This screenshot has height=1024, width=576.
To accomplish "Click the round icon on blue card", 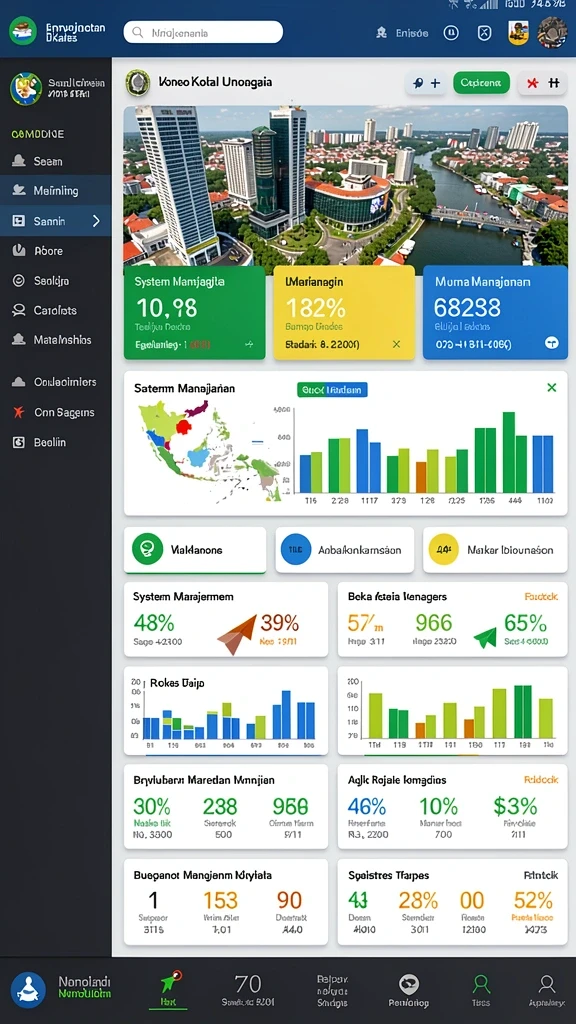I will [552, 344].
